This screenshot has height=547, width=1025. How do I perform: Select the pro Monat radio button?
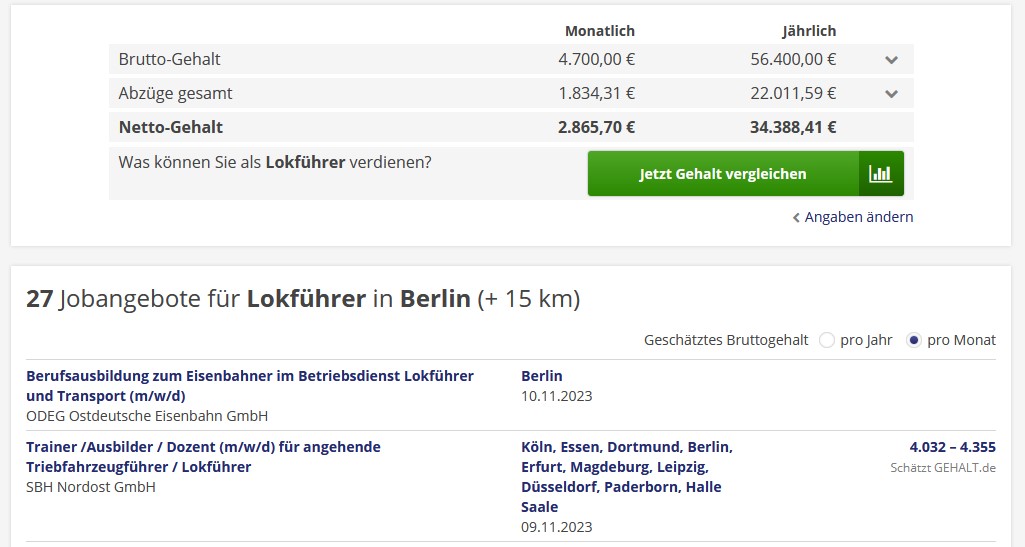[913, 340]
